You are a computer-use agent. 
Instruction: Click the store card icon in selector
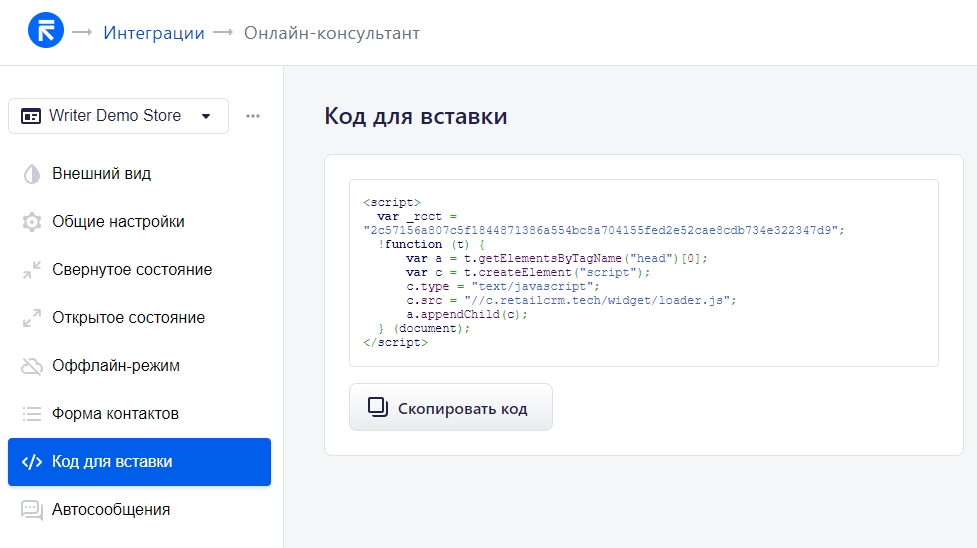tap(31, 116)
